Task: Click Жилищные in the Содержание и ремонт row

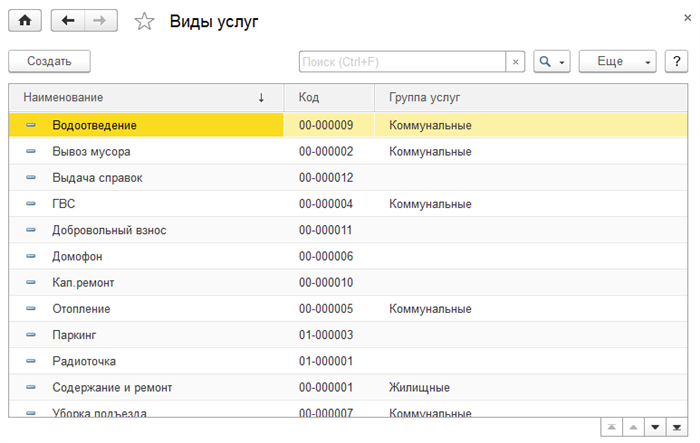Action: click(x=419, y=387)
